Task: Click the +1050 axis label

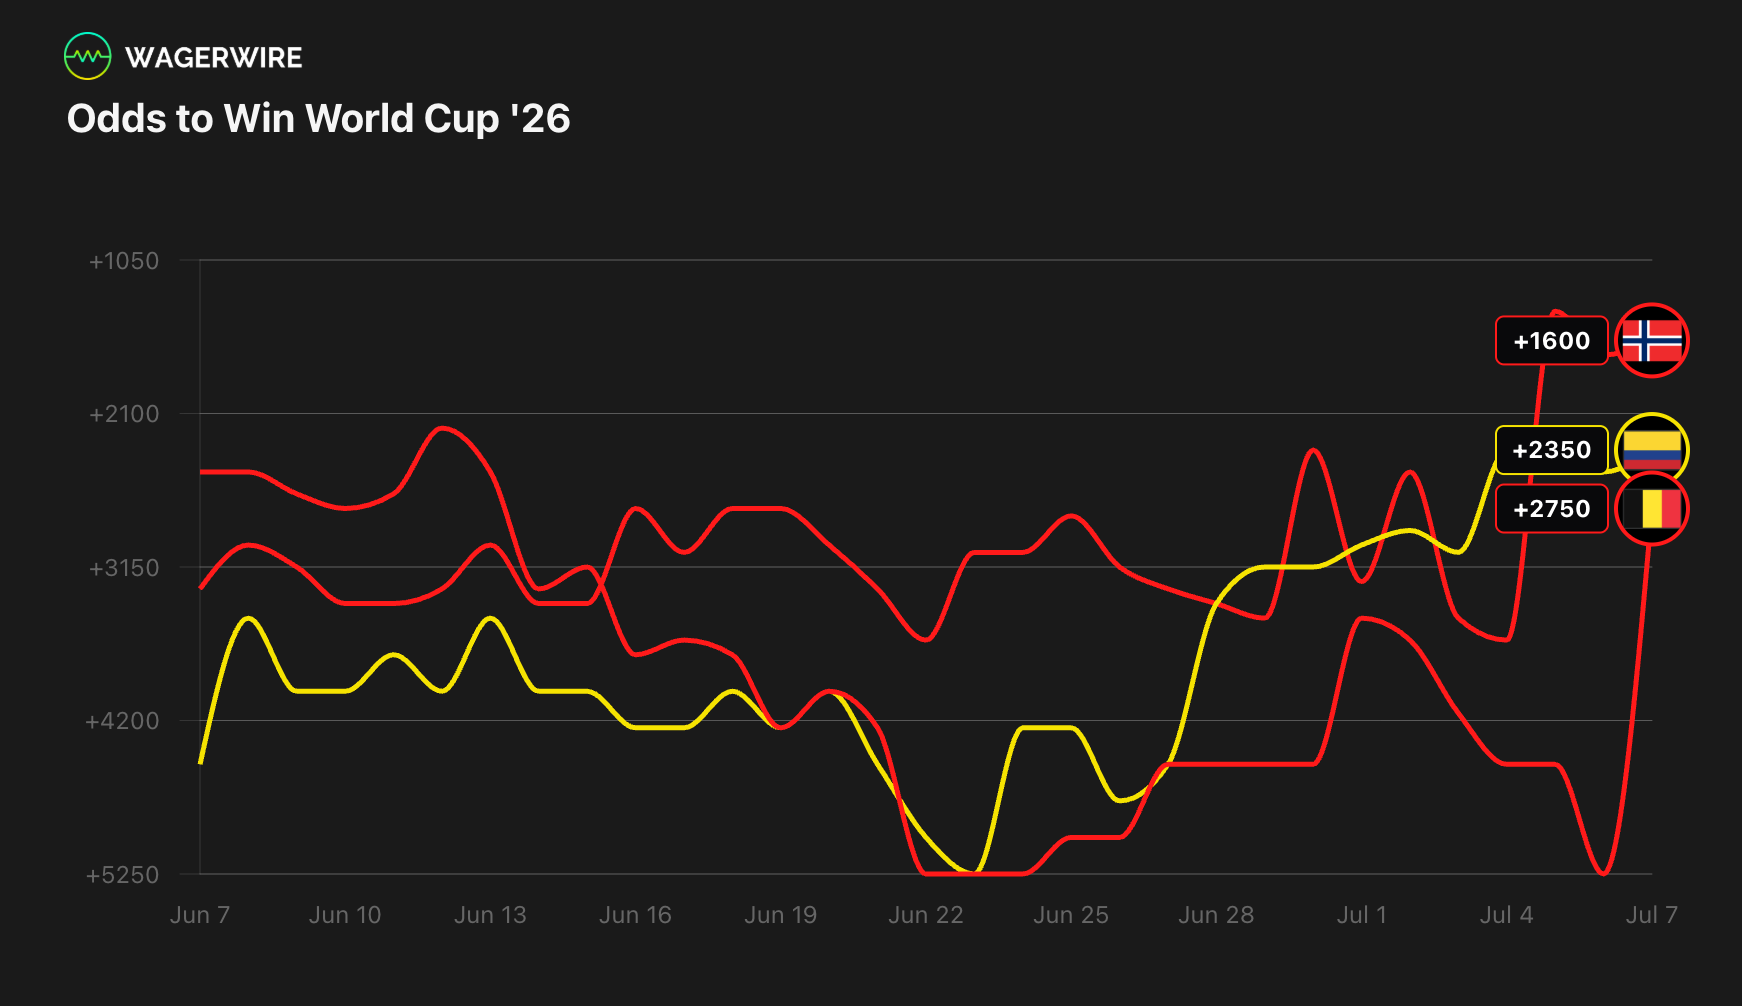Action: coord(124,261)
